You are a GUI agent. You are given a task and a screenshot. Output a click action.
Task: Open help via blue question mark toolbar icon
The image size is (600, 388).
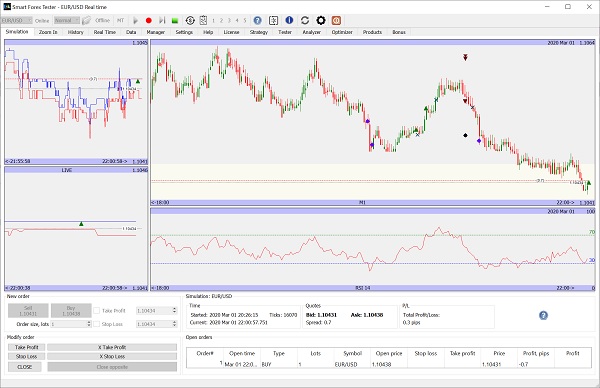pos(258,20)
